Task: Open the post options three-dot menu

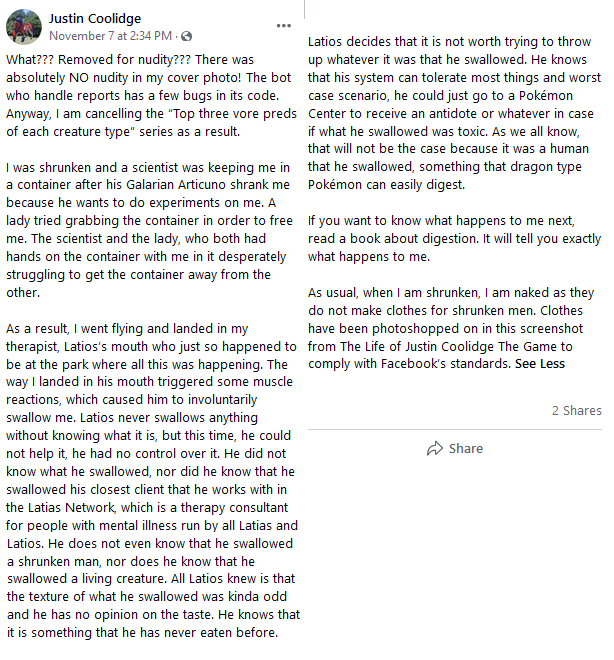Action: pos(284,26)
